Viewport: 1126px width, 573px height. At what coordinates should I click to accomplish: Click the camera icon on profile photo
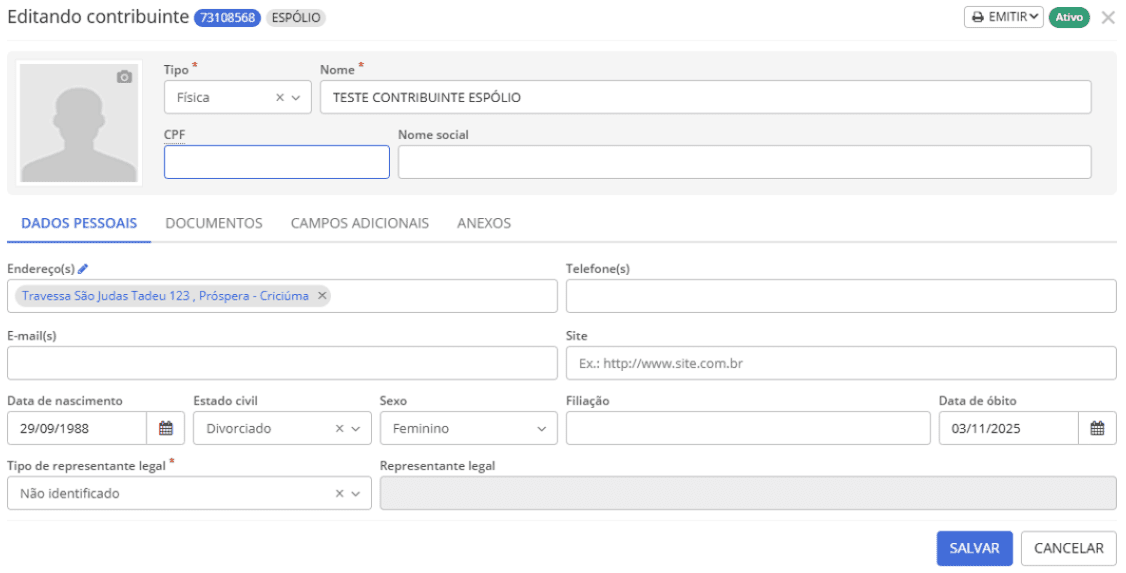pos(124,77)
